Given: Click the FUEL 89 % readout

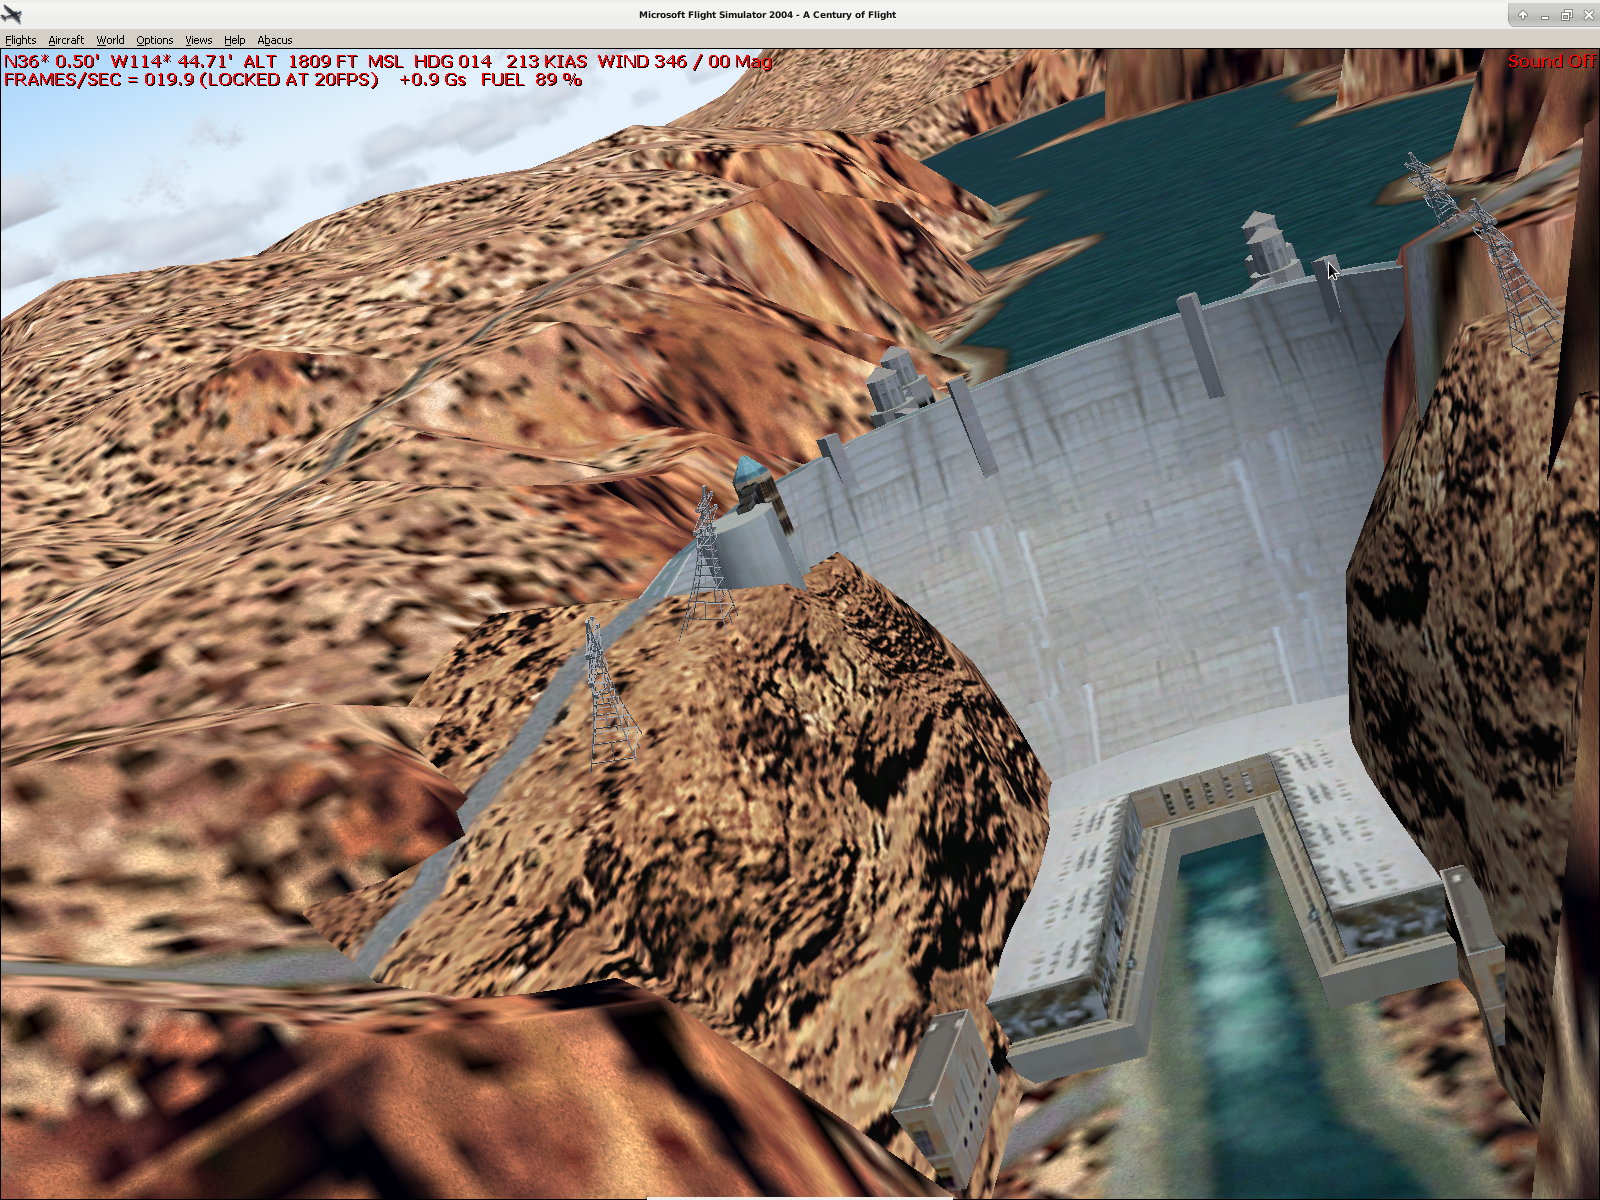Looking at the screenshot, I should [x=531, y=80].
